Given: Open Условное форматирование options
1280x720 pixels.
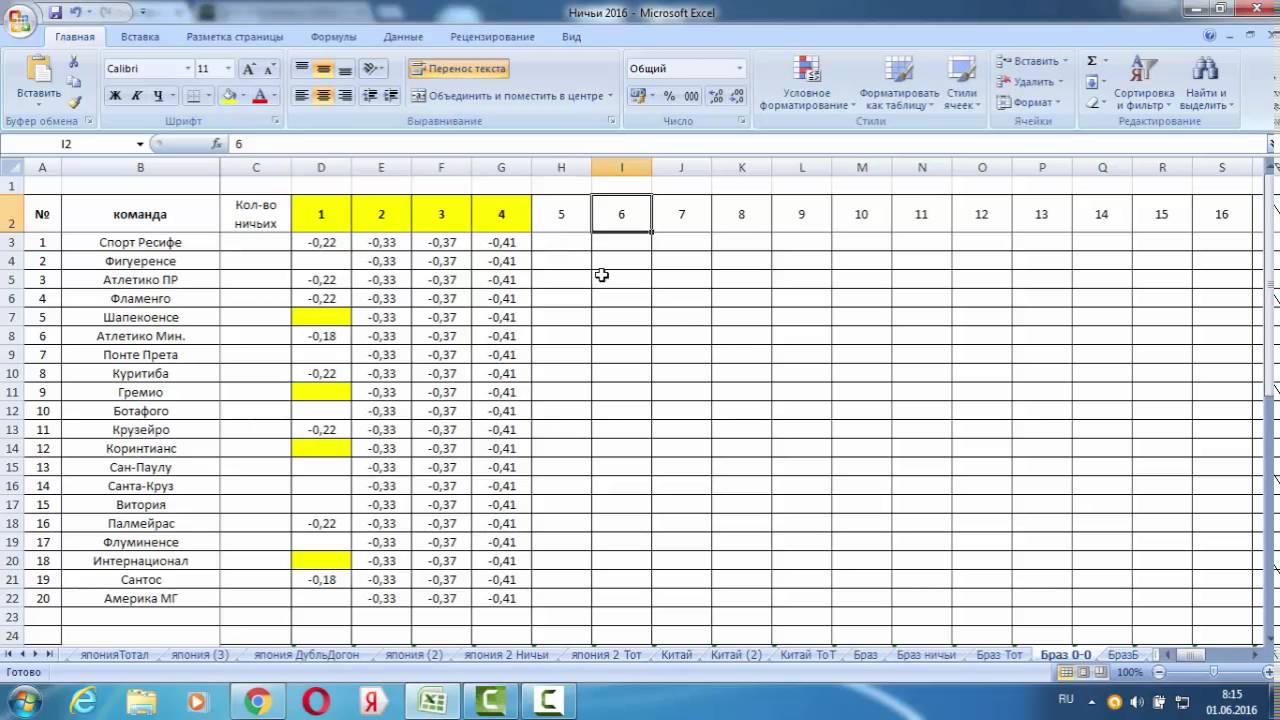Looking at the screenshot, I should click(x=806, y=82).
